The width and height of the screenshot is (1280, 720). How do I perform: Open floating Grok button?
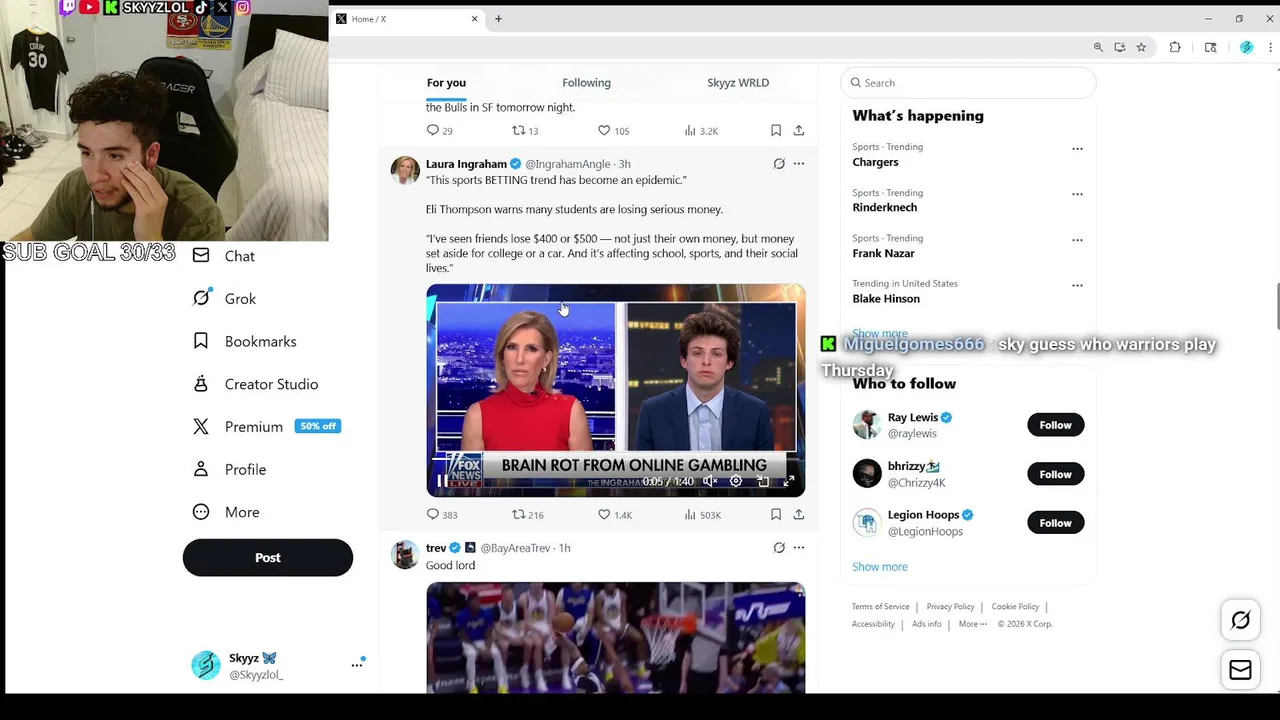(x=1240, y=620)
